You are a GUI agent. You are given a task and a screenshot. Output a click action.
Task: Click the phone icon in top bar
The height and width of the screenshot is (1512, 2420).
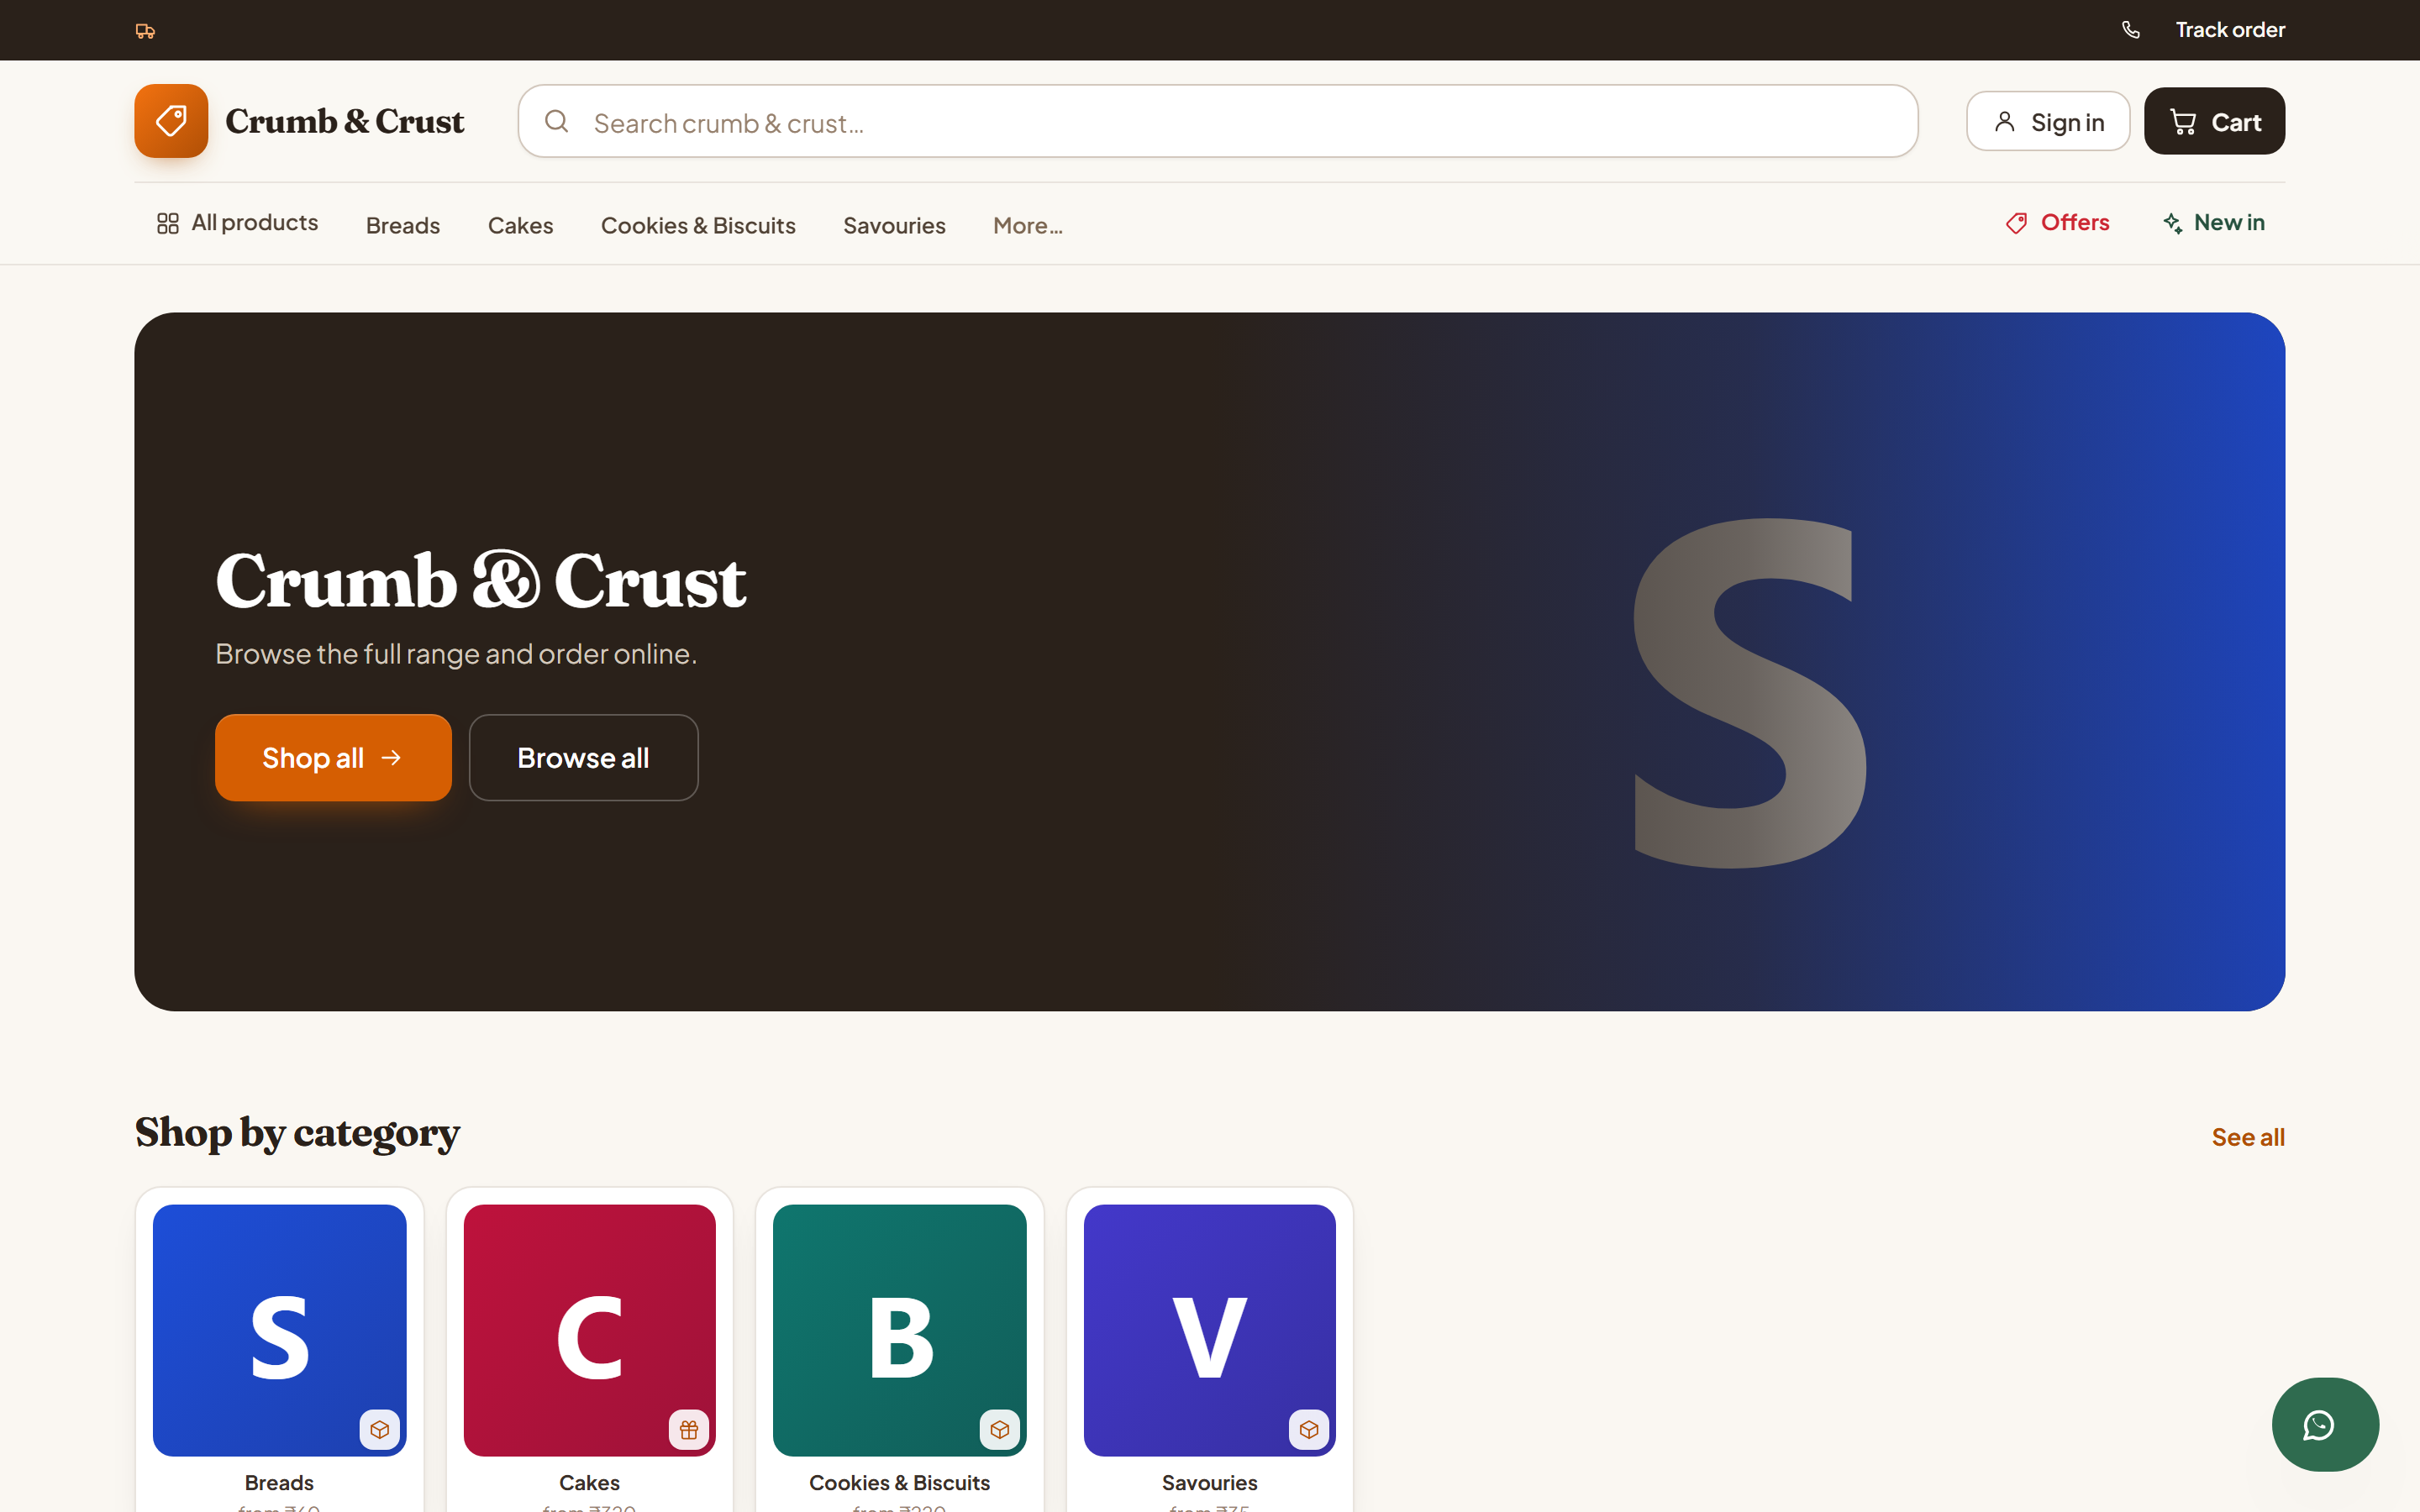[2131, 30]
